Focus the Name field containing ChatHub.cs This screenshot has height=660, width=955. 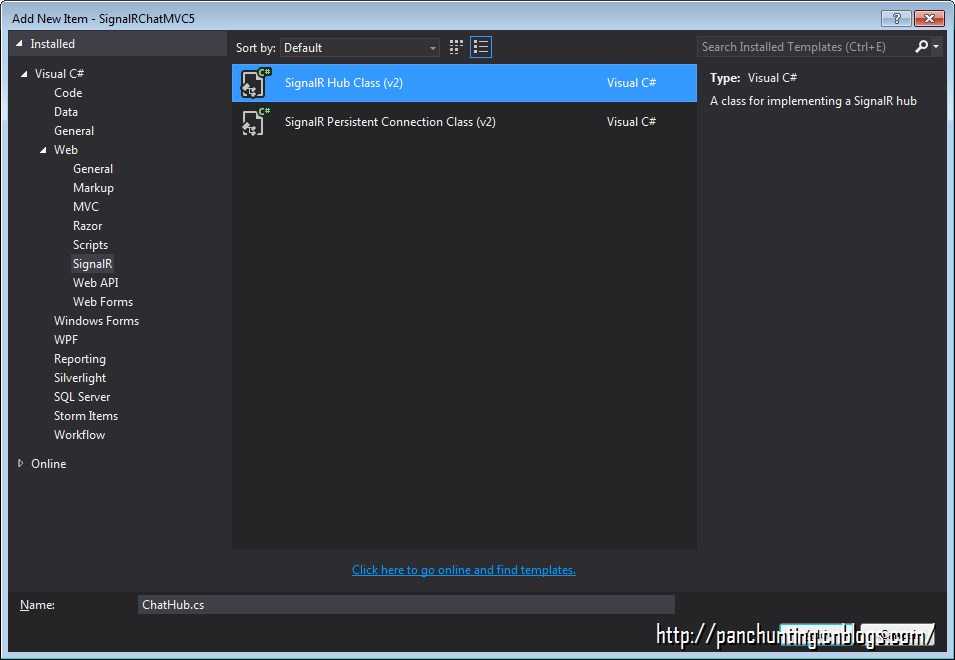coord(406,605)
